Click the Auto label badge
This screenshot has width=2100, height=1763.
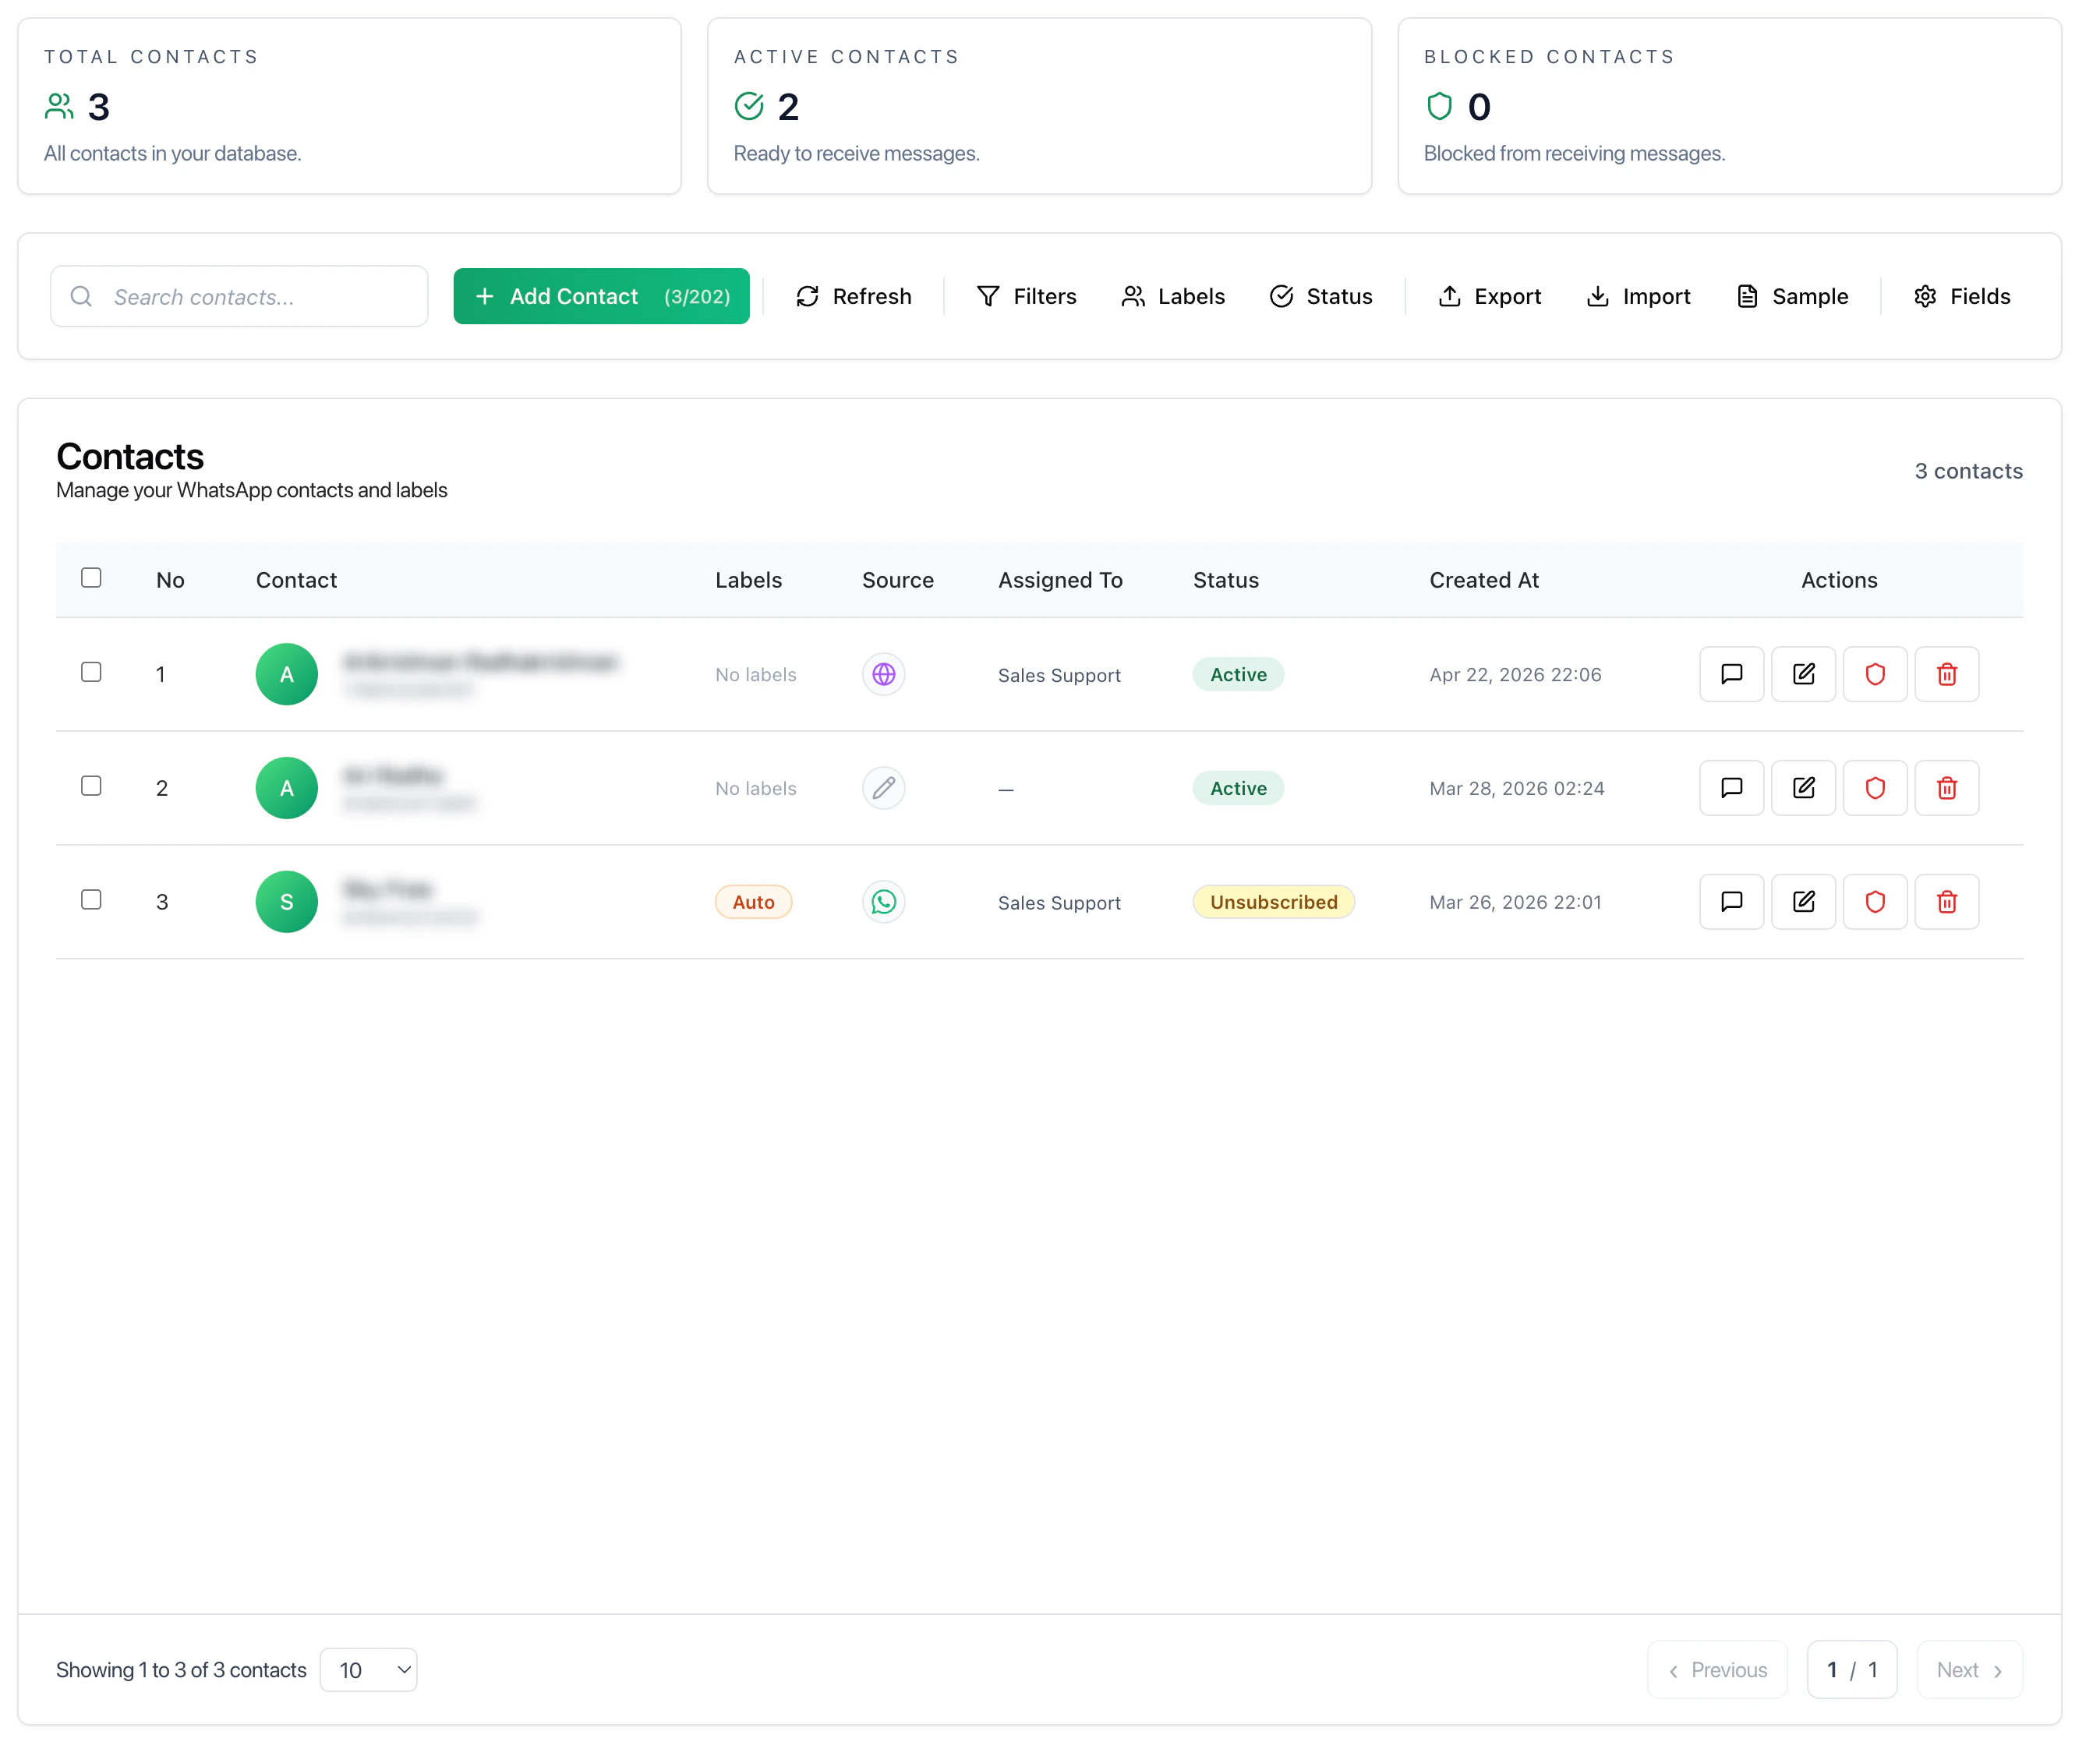point(753,902)
